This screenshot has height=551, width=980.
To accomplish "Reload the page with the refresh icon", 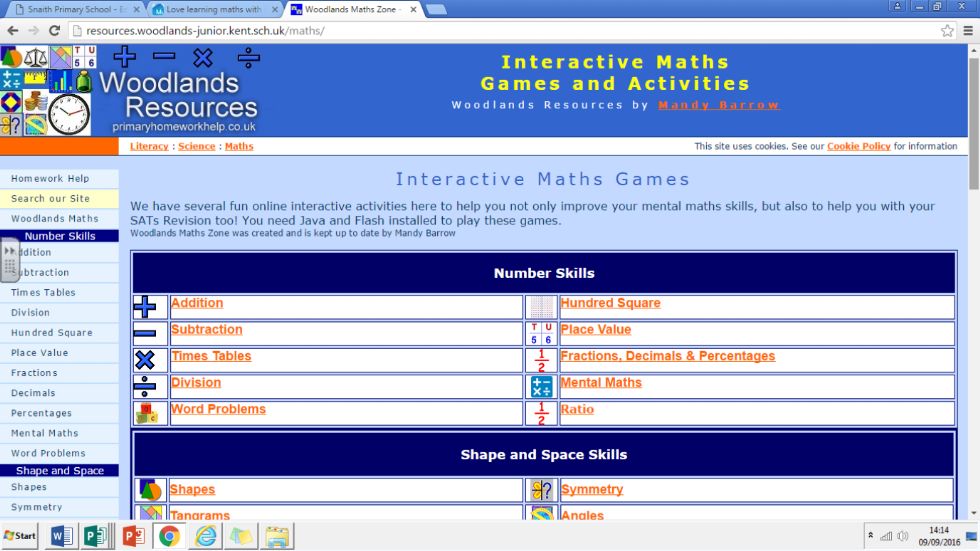I will 54,31.
